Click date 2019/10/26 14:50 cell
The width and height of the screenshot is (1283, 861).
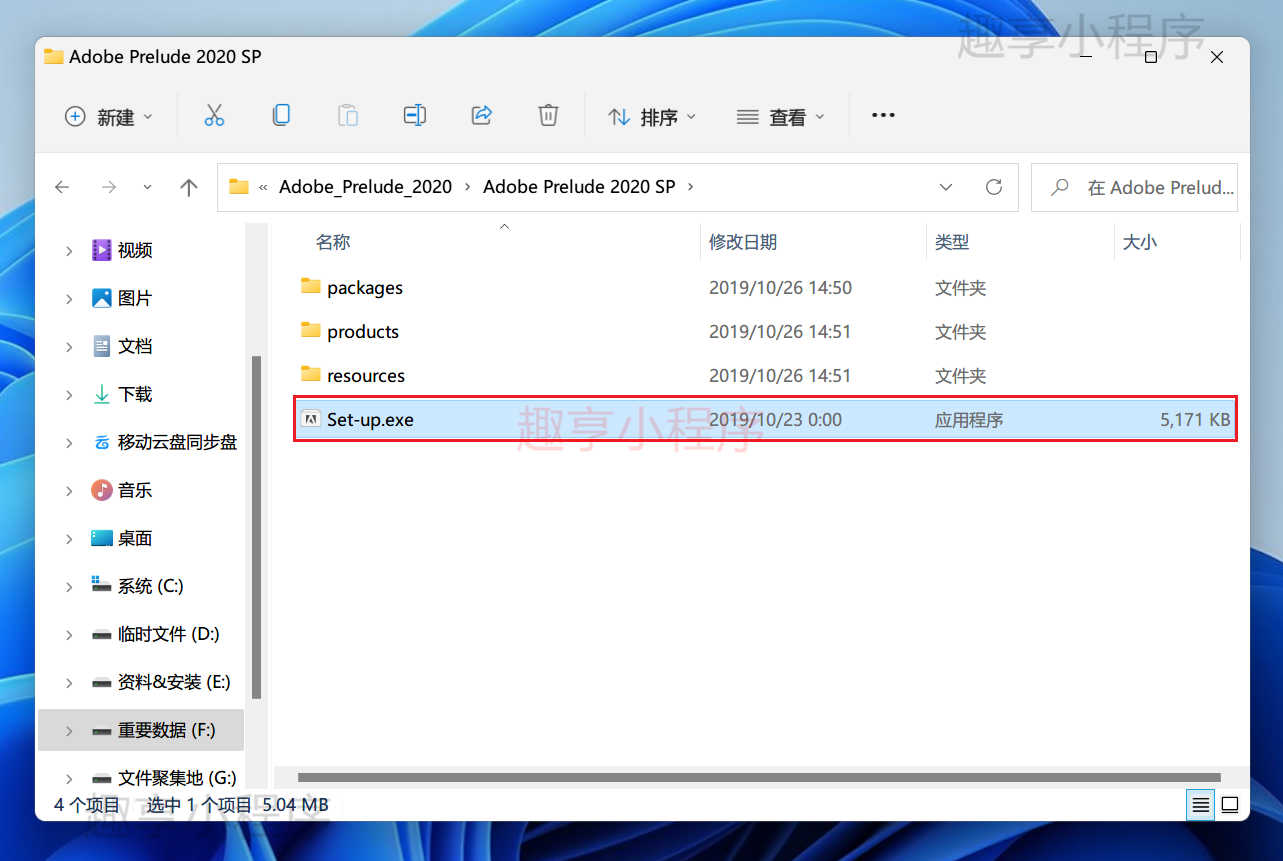coord(780,288)
